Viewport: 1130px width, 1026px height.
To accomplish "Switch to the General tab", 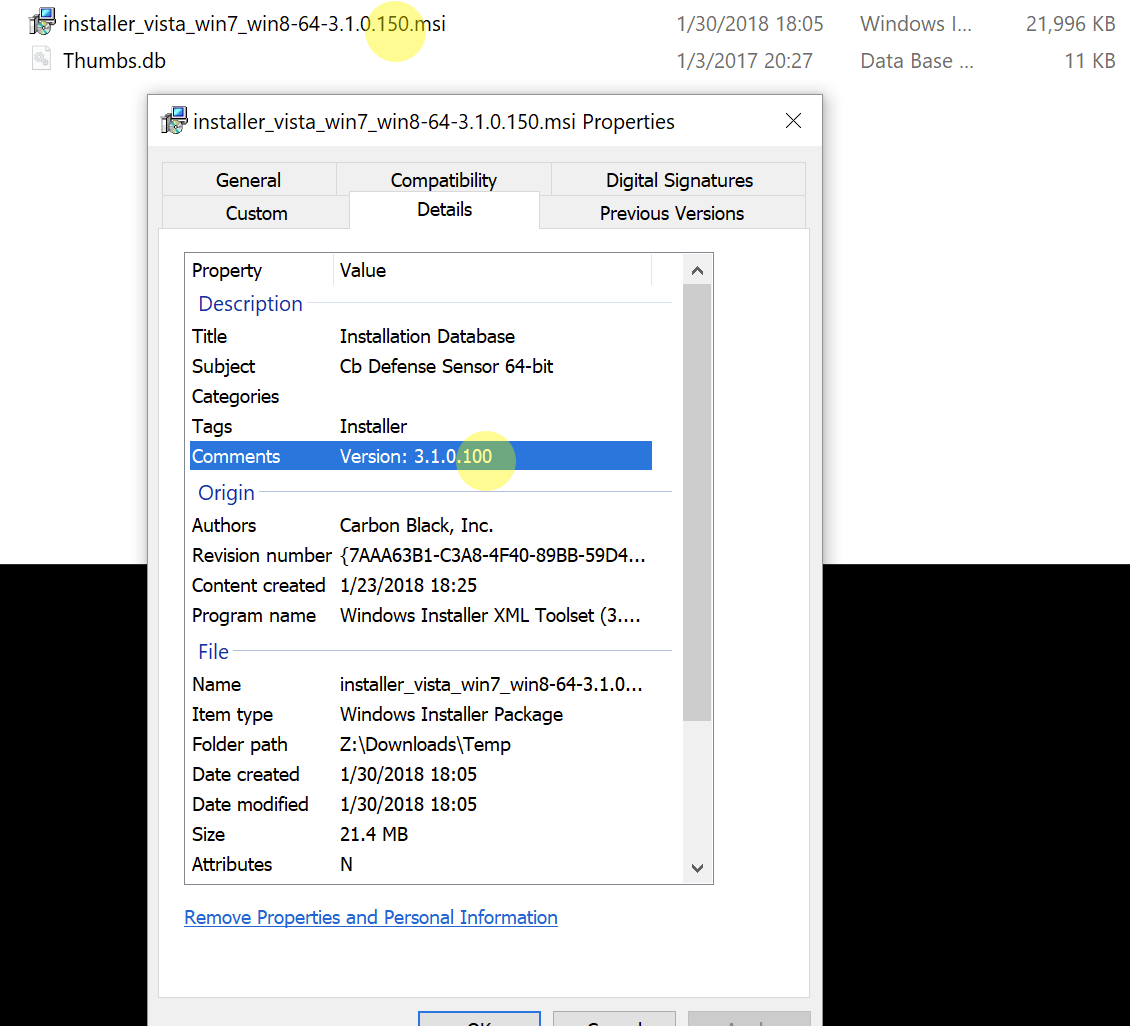I will 248,180.
